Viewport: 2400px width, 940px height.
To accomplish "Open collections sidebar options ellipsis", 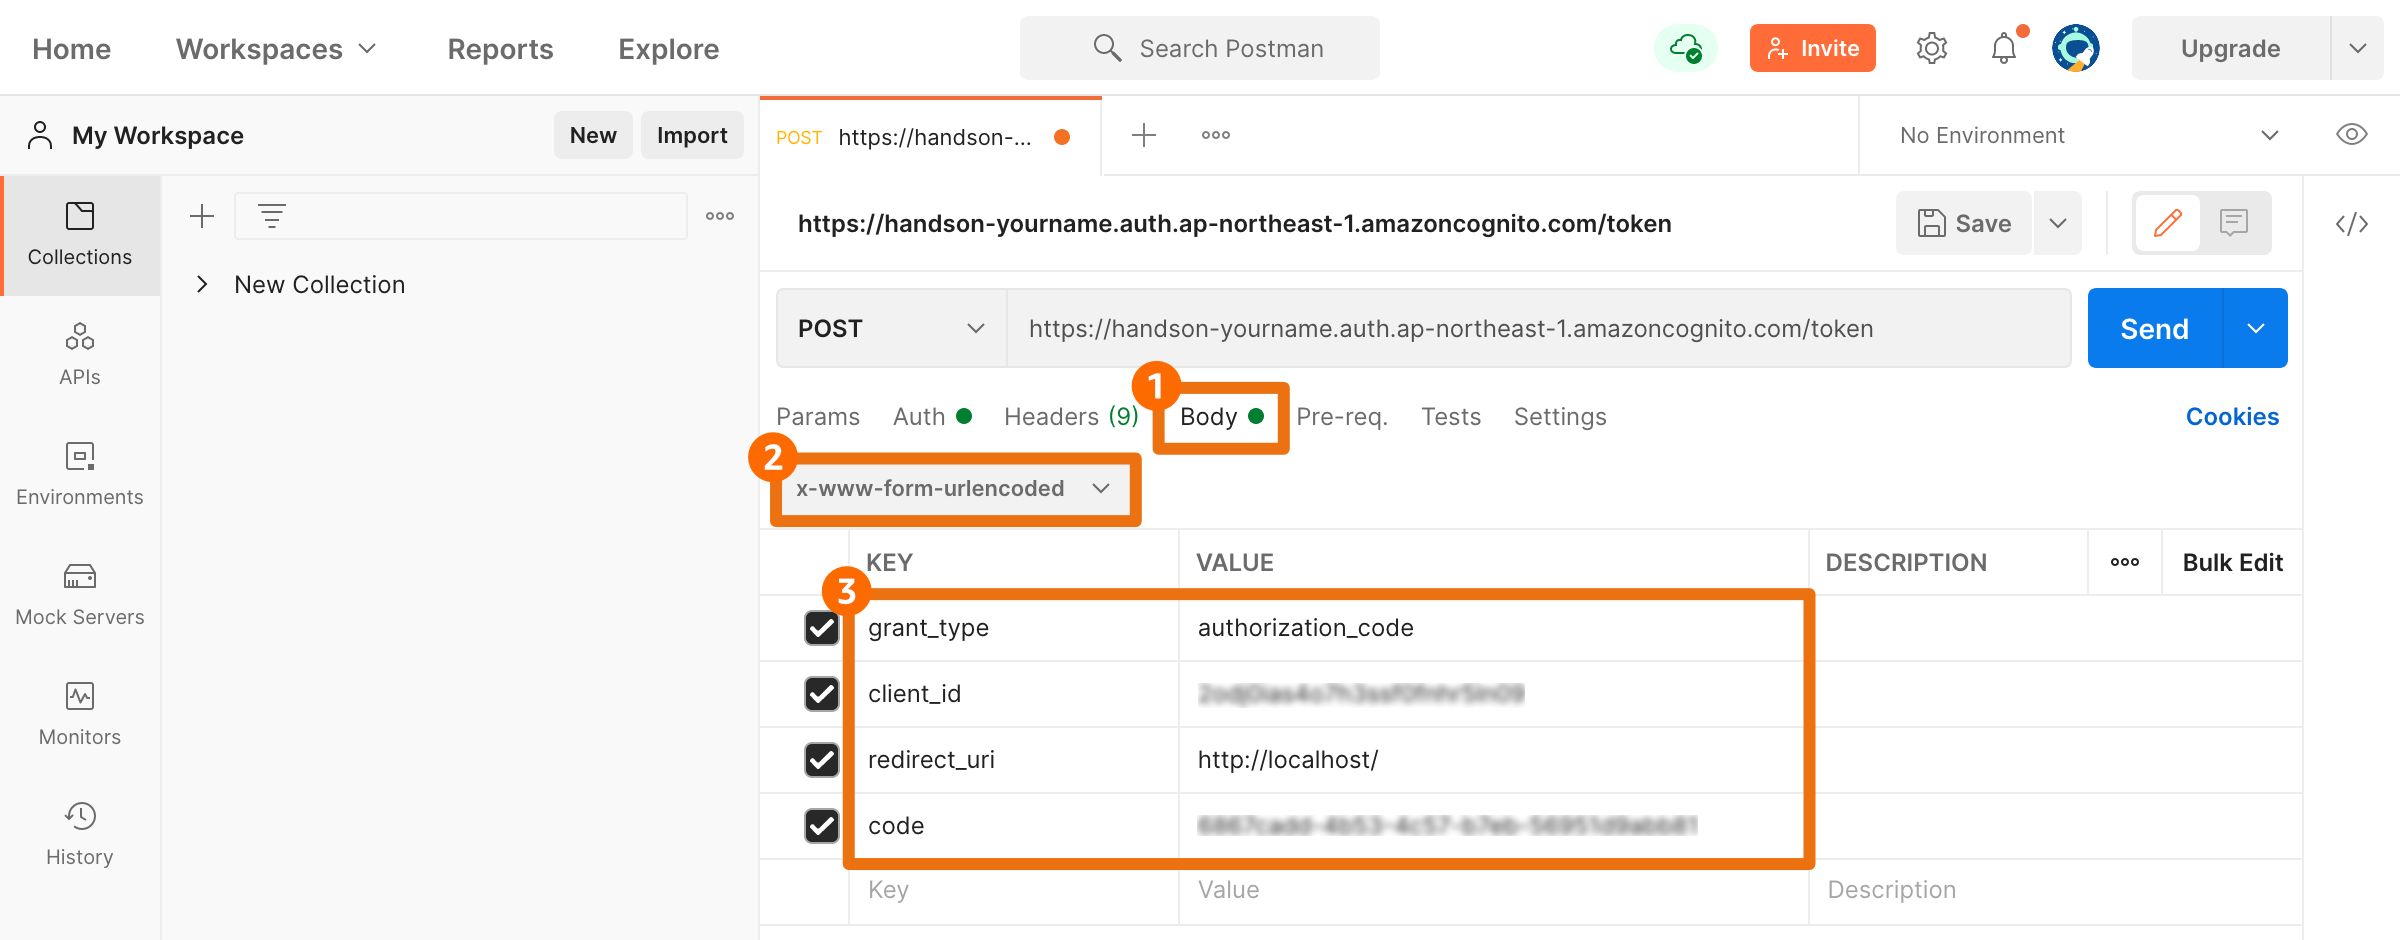I will (720, 216).
